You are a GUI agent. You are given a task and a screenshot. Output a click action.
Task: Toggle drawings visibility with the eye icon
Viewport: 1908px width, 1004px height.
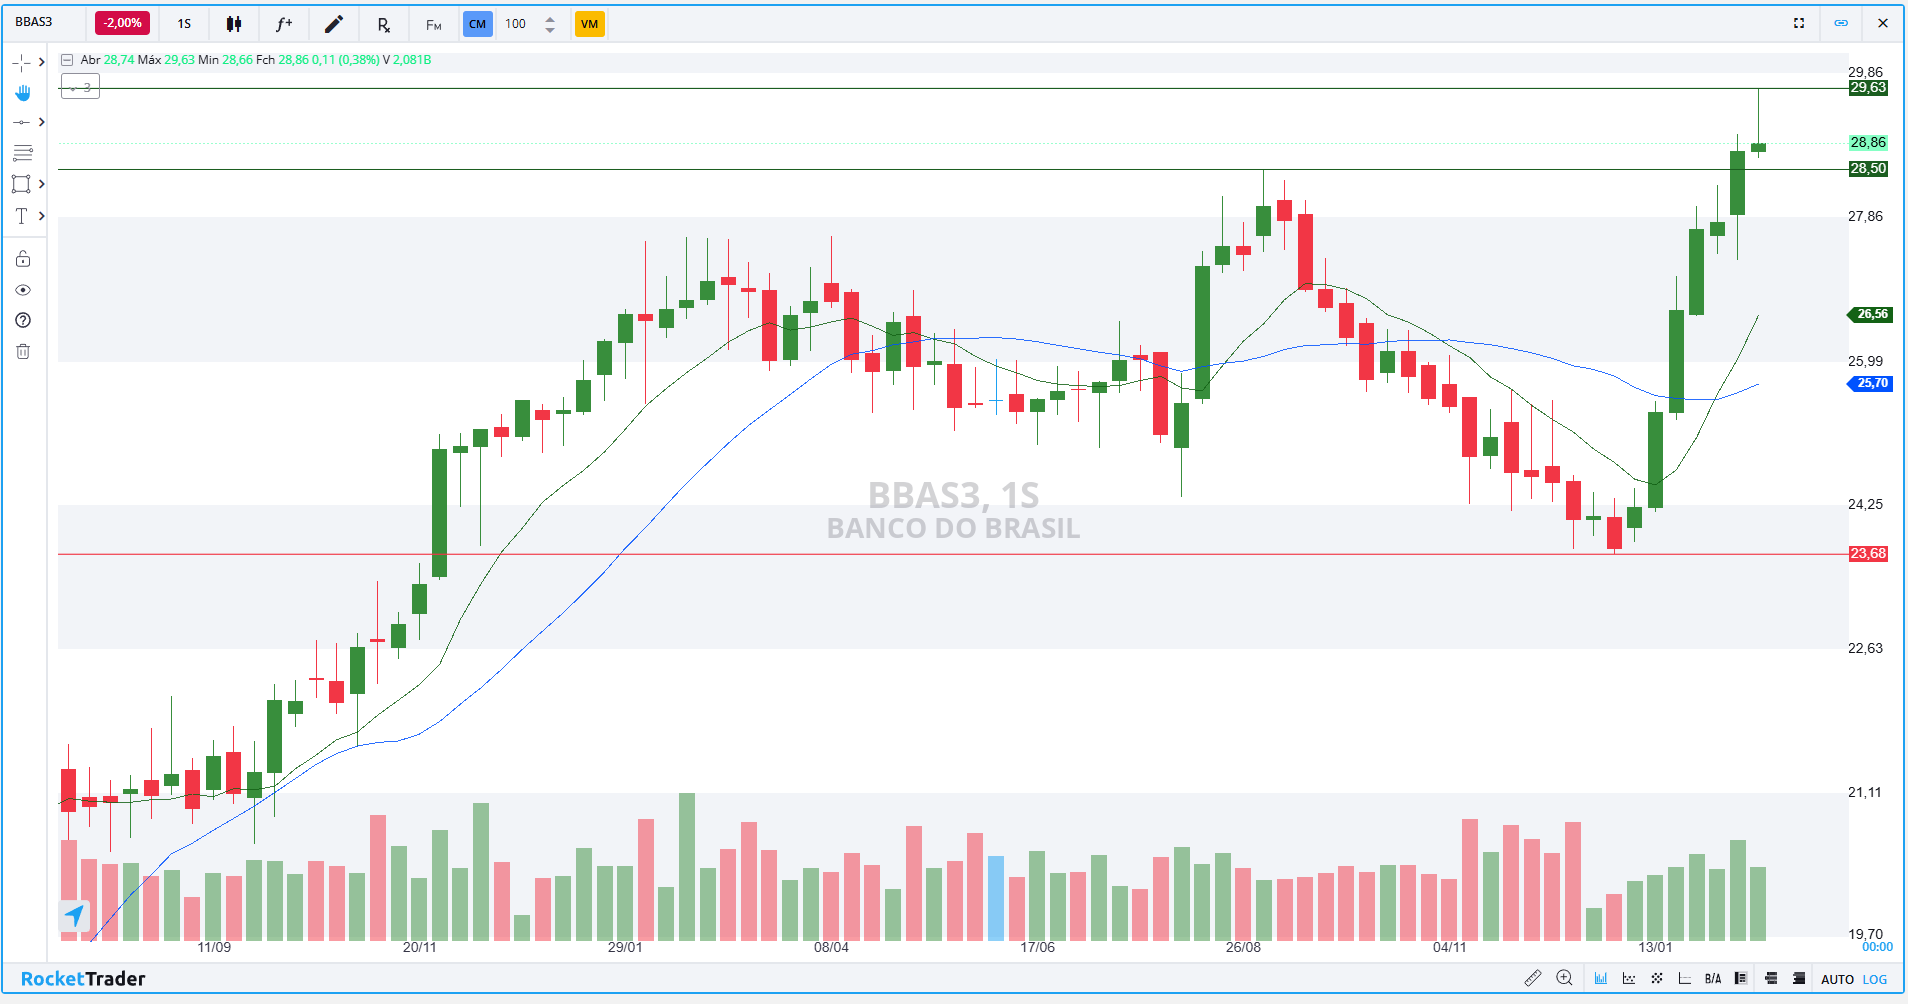(x=22, y=290)
